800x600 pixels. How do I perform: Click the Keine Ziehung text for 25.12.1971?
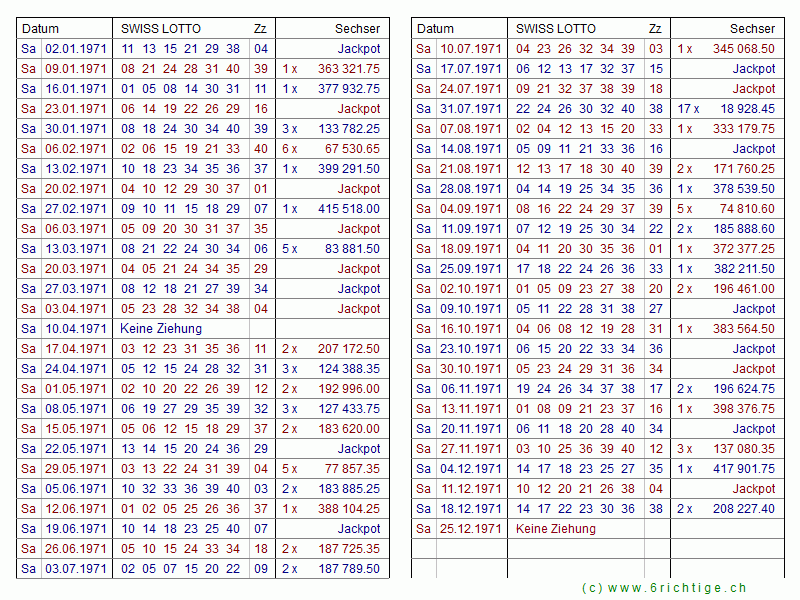tap(556, 529)
